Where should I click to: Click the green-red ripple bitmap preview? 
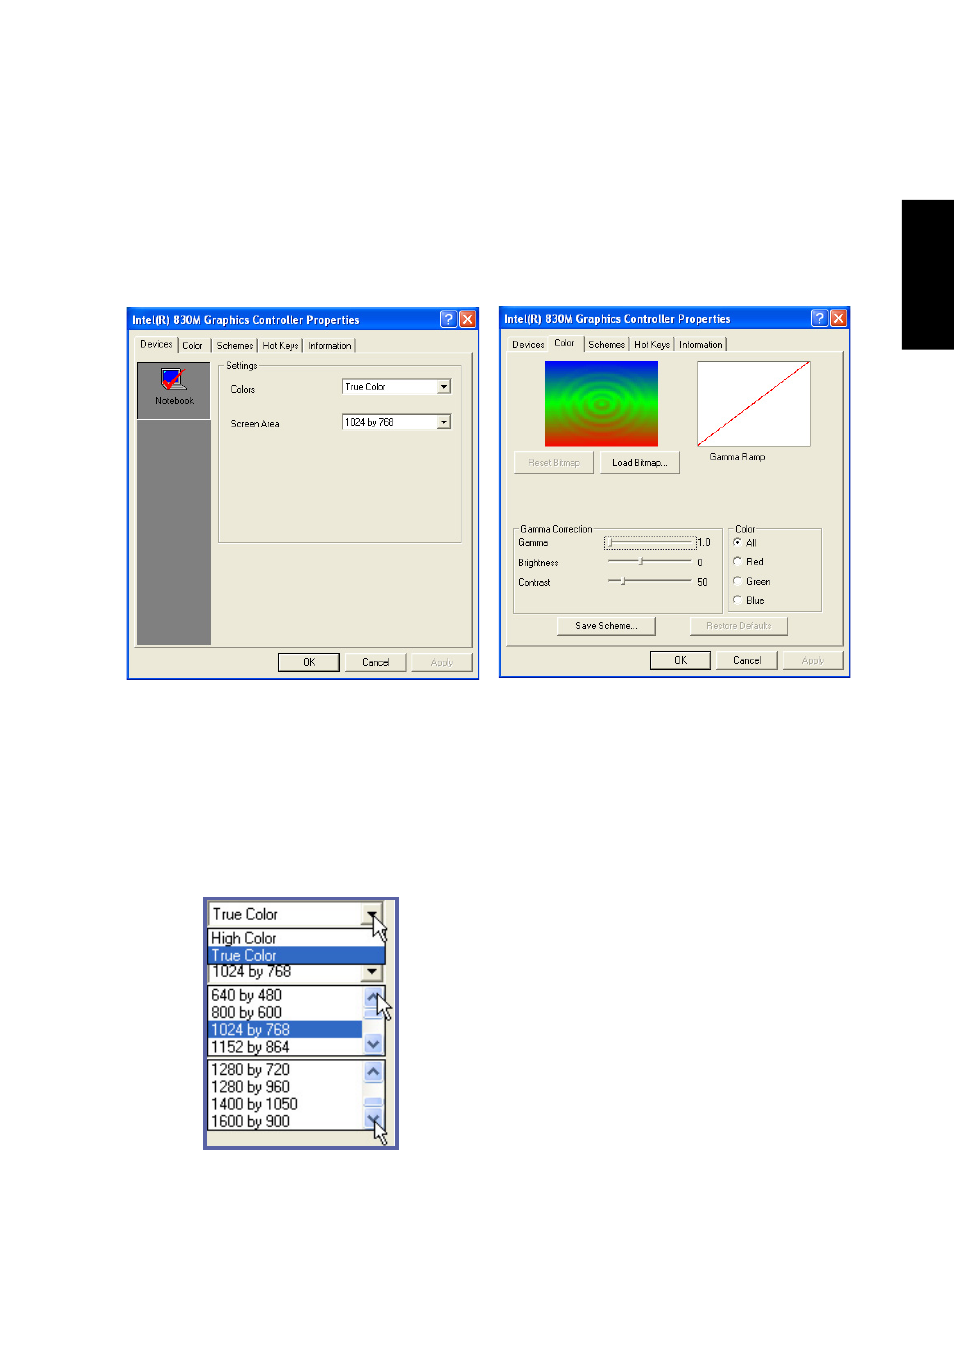[601, 403]
